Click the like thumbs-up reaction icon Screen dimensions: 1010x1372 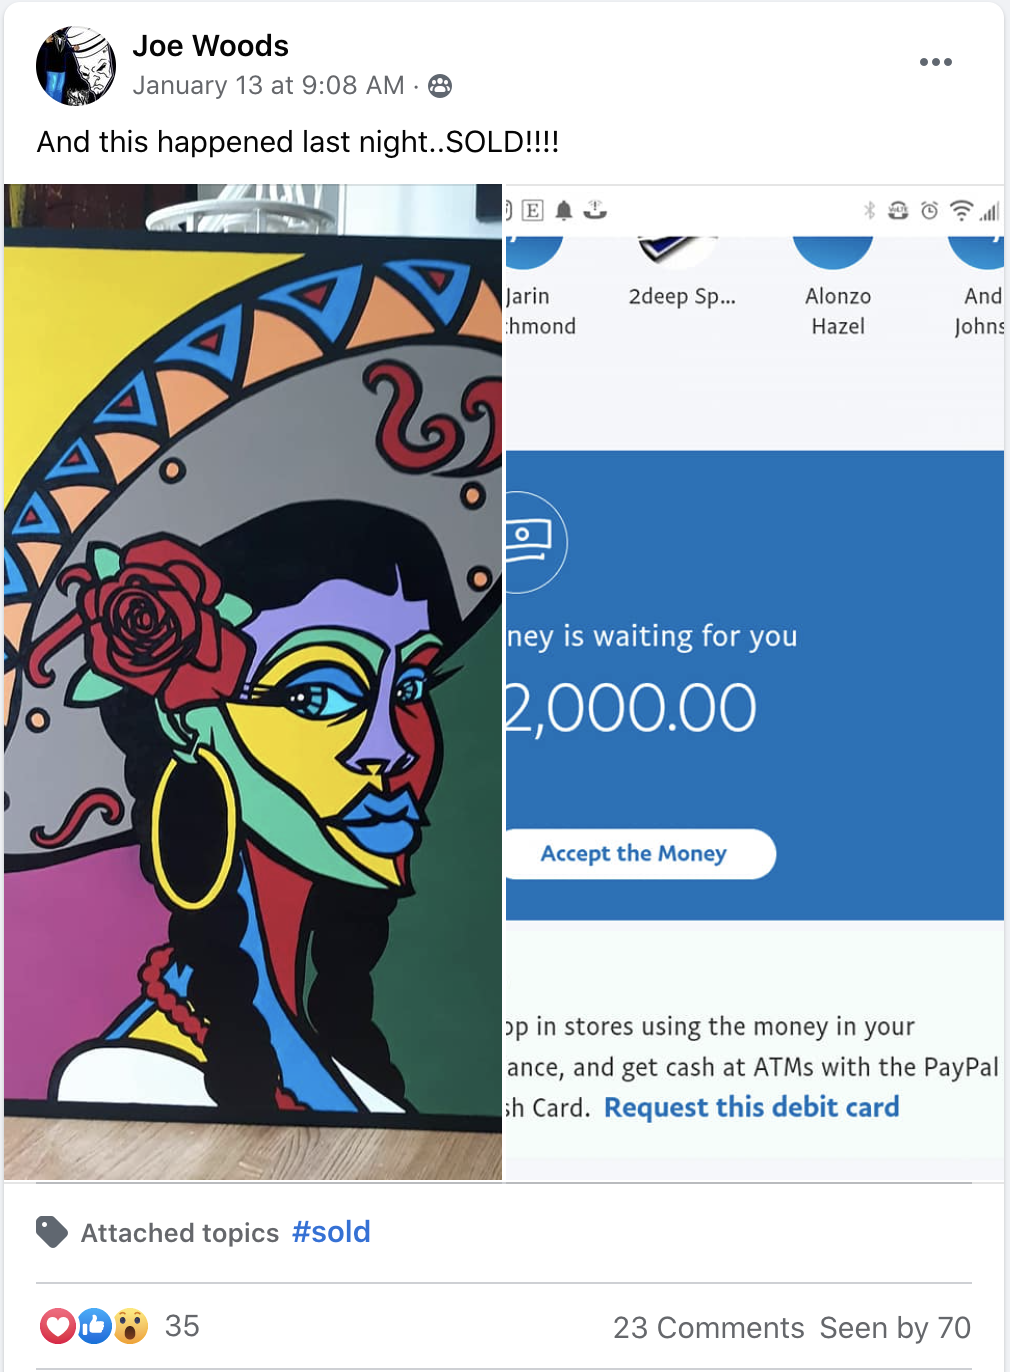(x=94, y=1326)
